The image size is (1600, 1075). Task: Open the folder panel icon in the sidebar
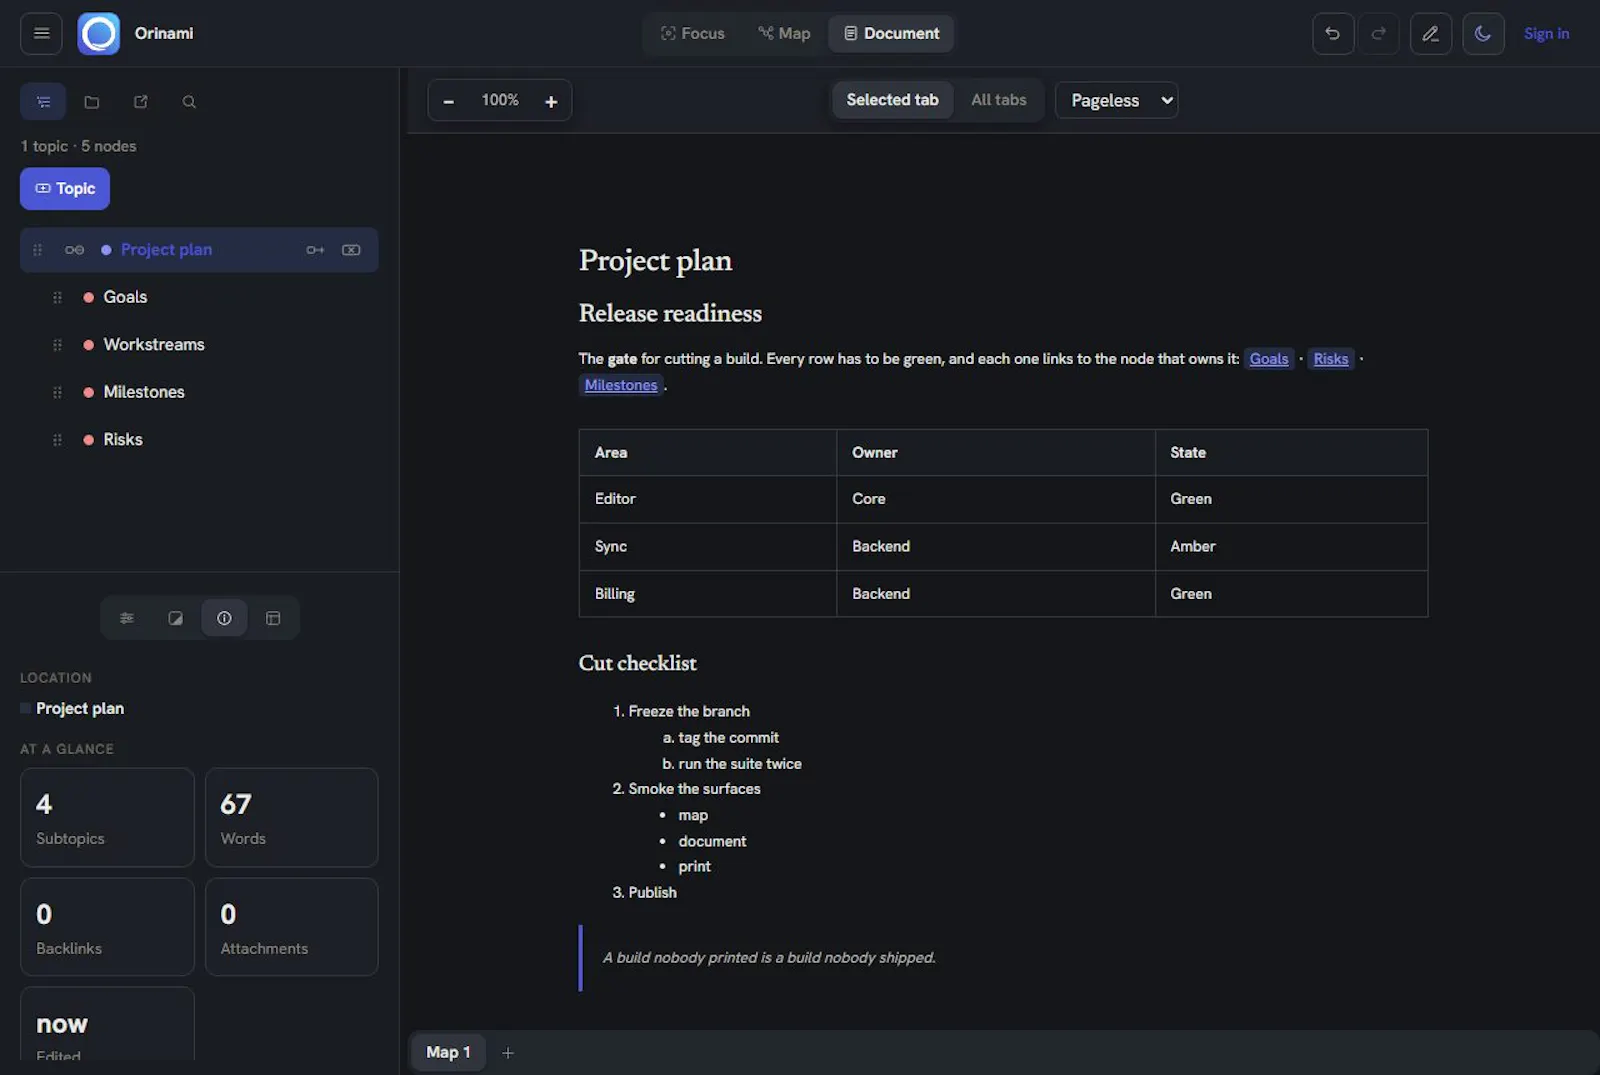92,102
